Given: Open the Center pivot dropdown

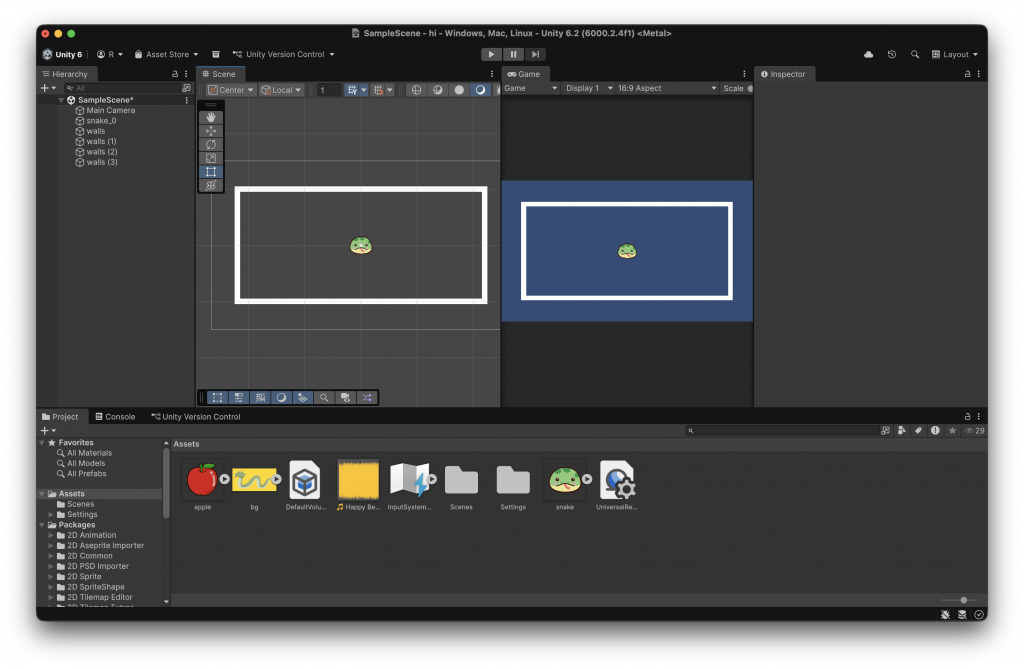Looking at the screenshot, I should pyautogui.click(x=231, y=90).
